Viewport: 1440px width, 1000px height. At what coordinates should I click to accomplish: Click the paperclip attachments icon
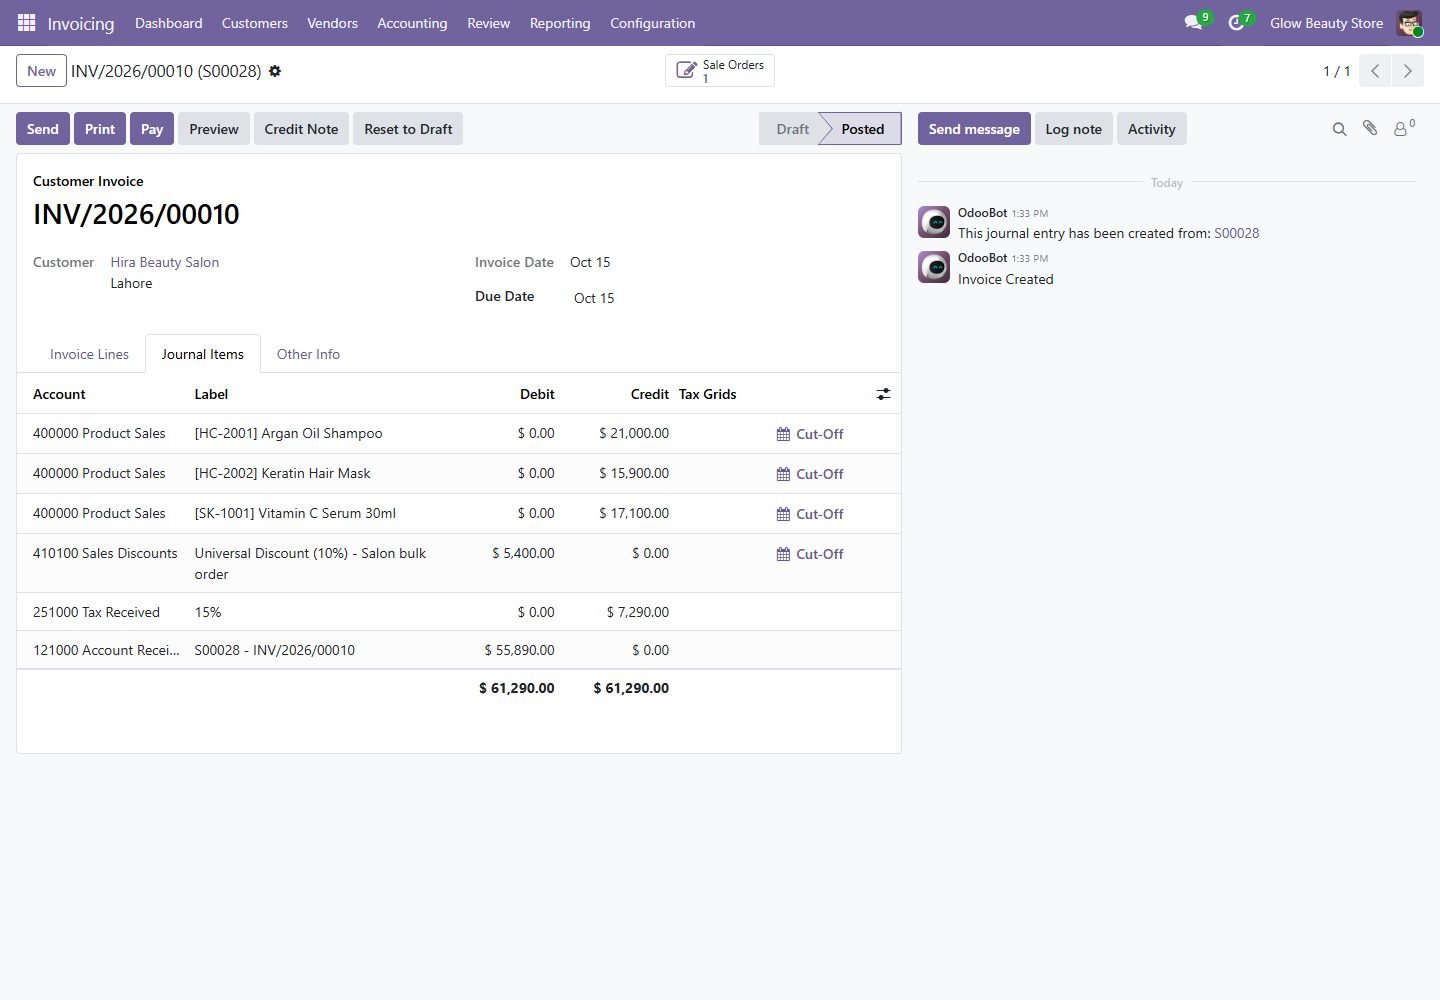(1370, 128)
